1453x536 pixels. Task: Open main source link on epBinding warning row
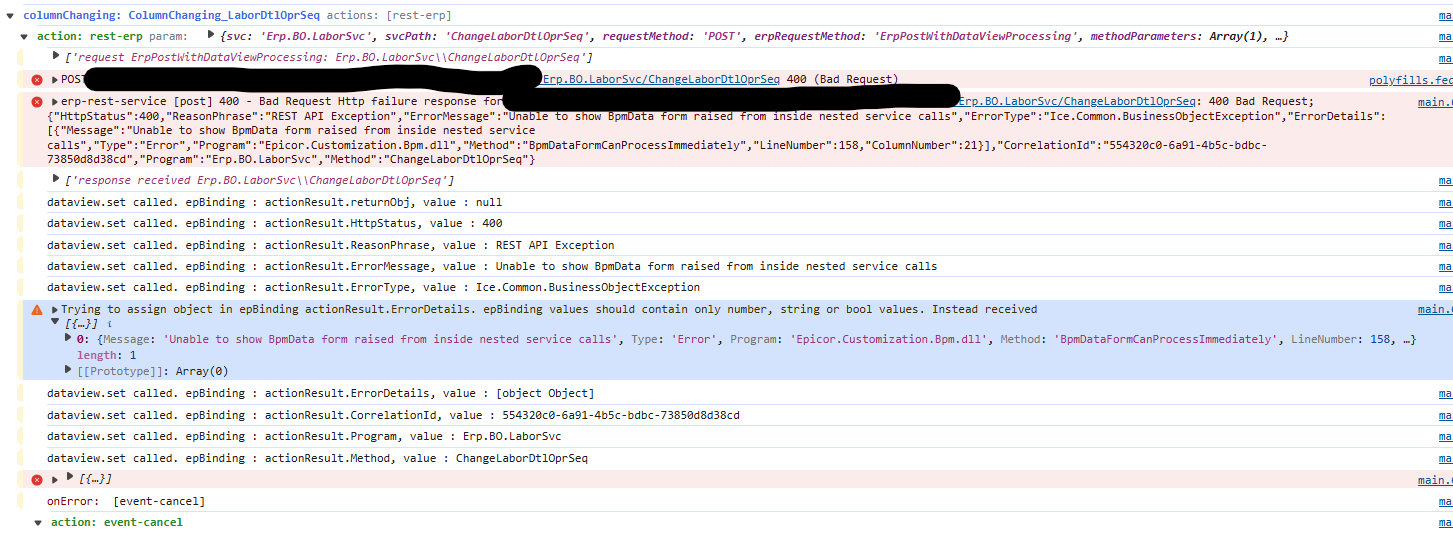(x=1435, y=310)
